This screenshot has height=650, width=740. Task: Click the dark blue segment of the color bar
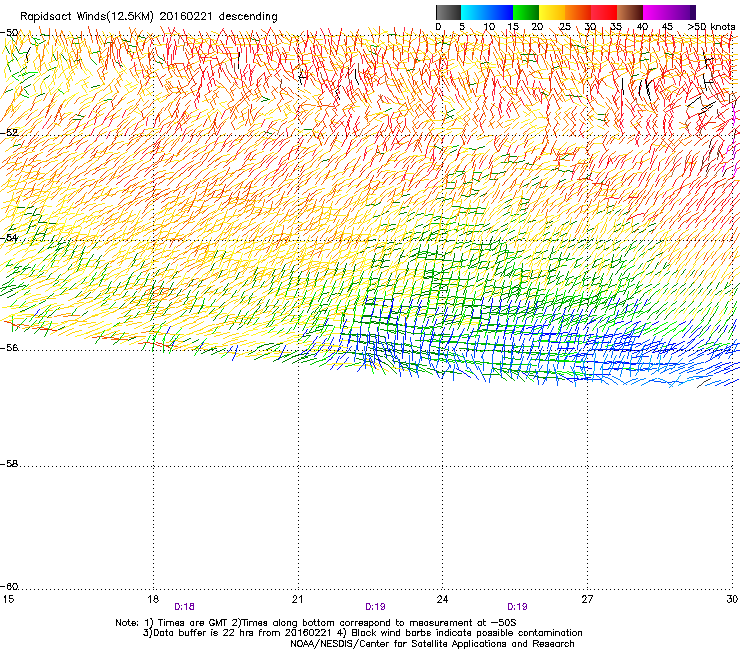coord(500,12)
